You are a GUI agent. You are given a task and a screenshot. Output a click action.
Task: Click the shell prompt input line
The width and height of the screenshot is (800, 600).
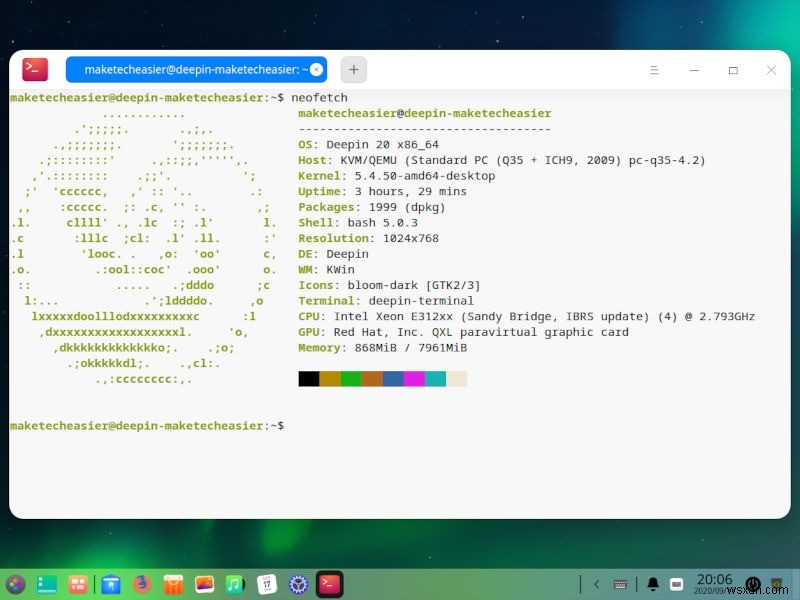pyautogui.click(x=300, y=425)
